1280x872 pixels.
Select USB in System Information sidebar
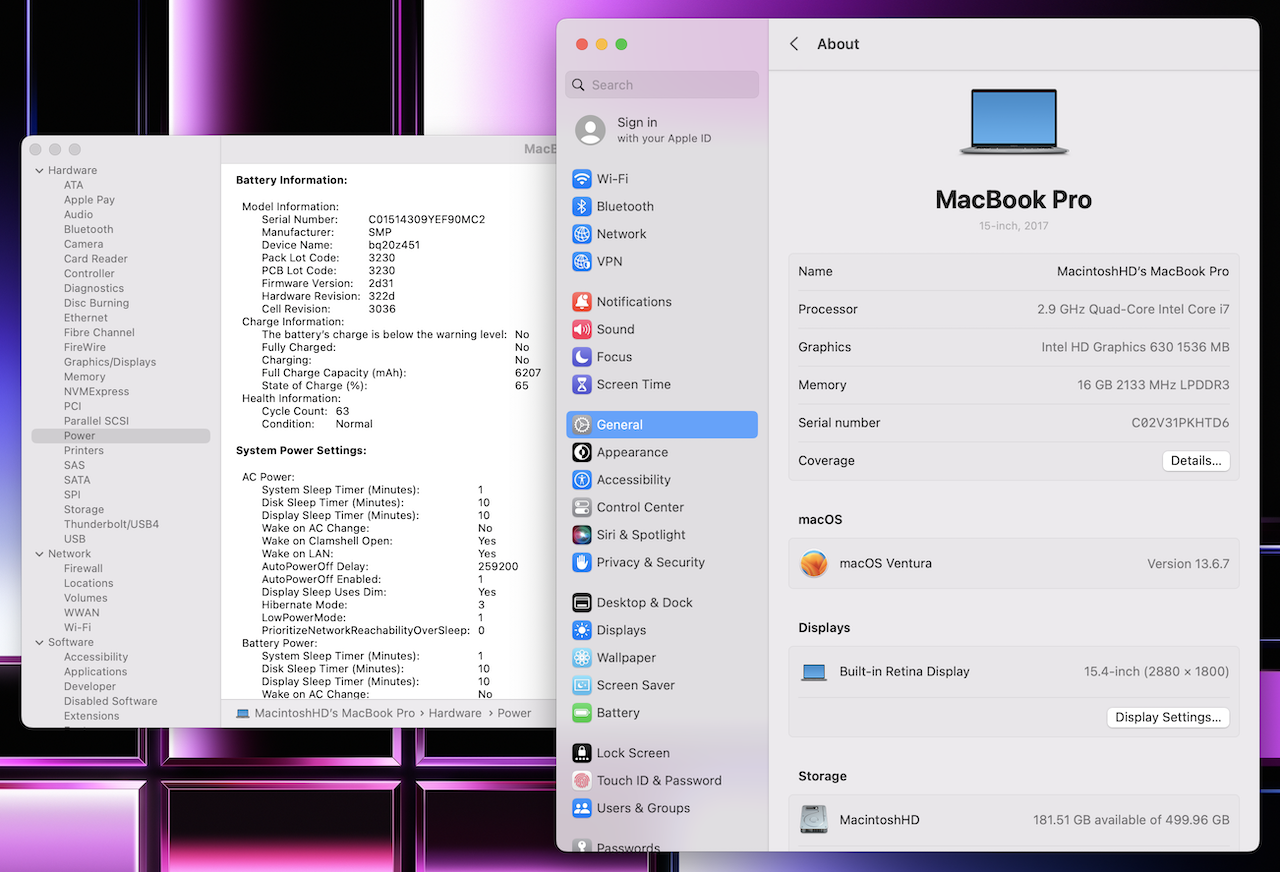click(75, 539)
